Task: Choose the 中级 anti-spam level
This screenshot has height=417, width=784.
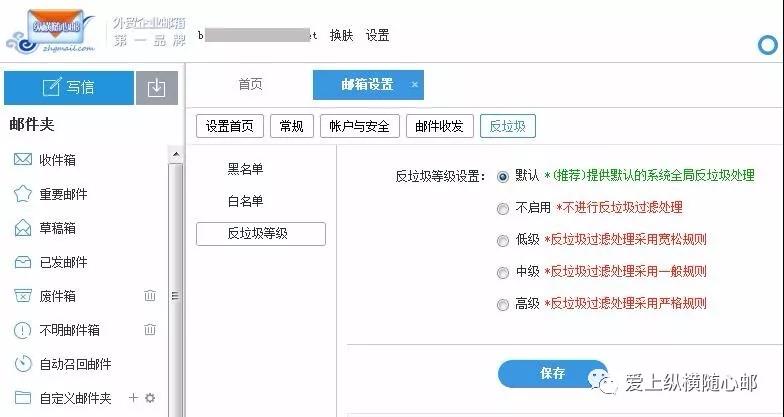Action: (503, 272)
